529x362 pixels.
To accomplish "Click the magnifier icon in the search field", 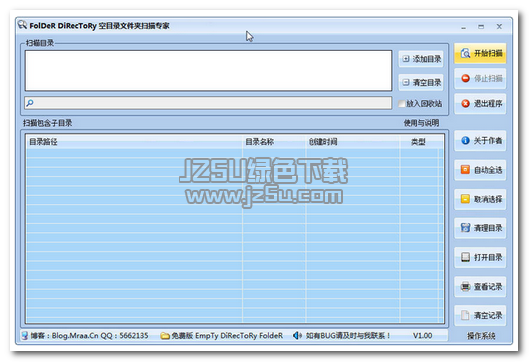I will [30, 103].
